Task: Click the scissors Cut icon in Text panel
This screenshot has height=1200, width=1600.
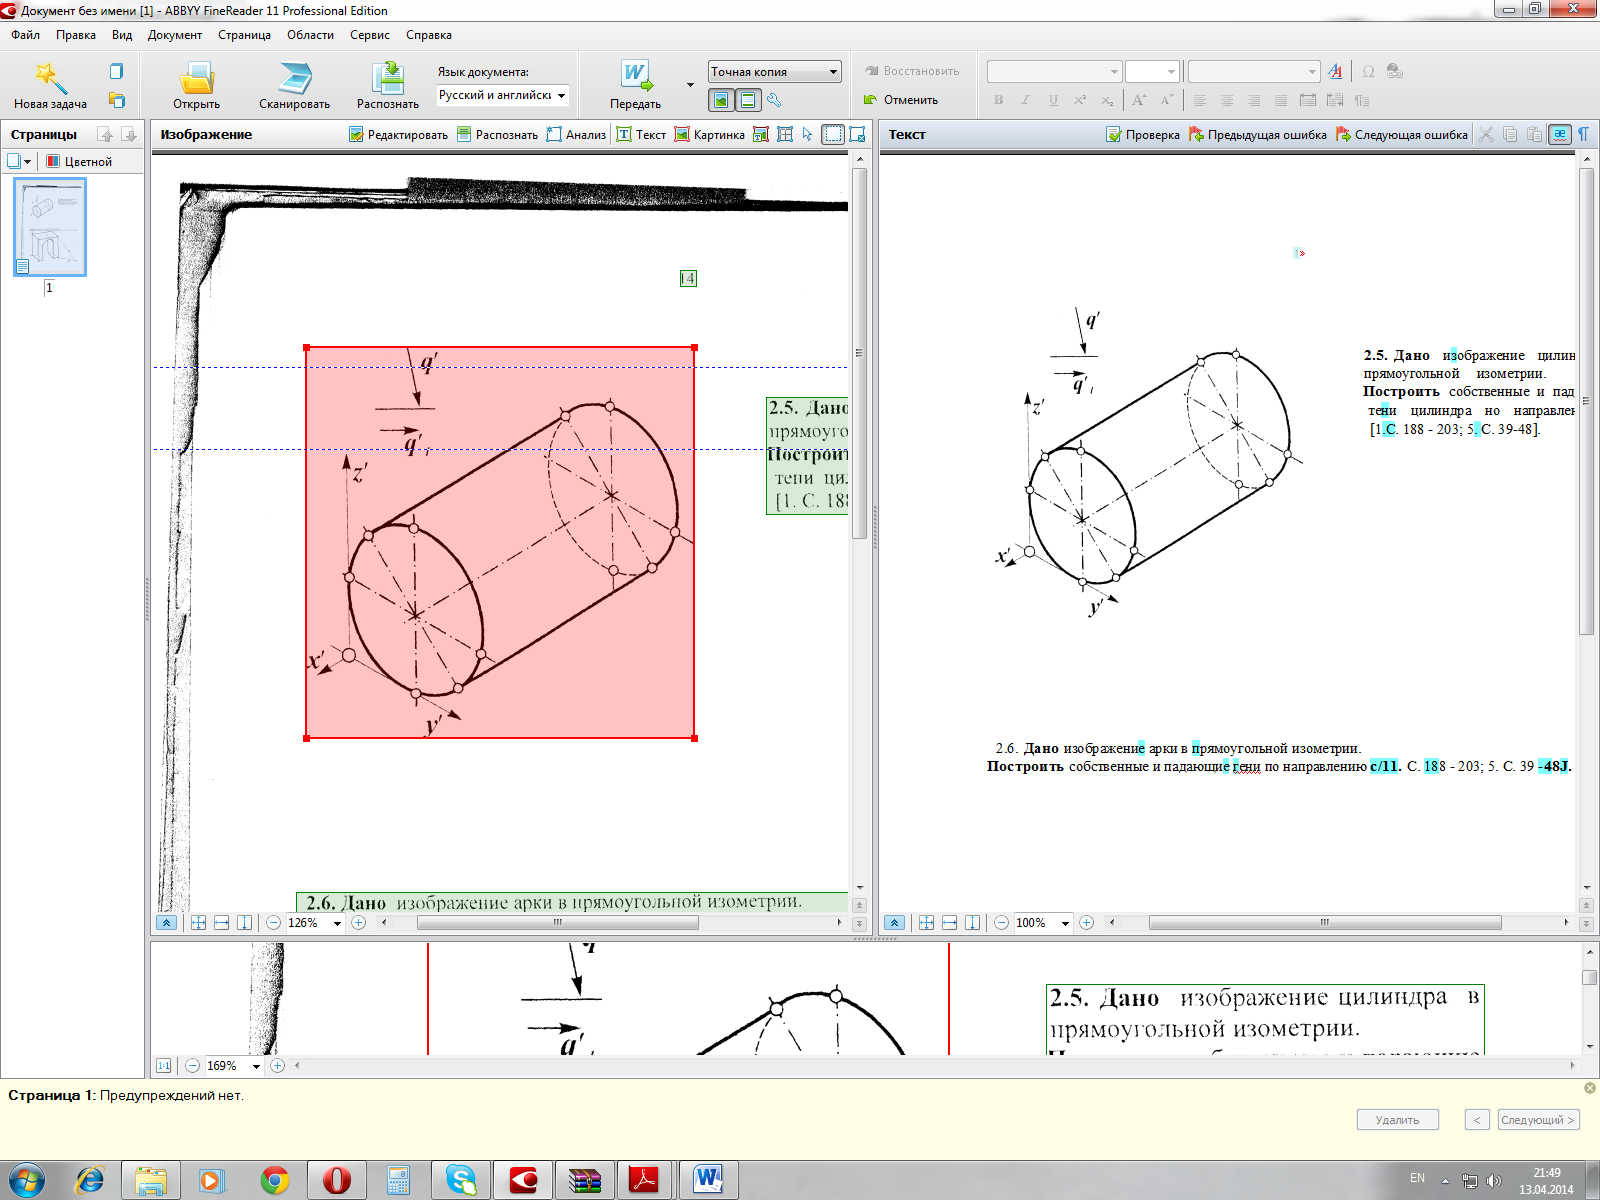Action: tap(1487, 135)
